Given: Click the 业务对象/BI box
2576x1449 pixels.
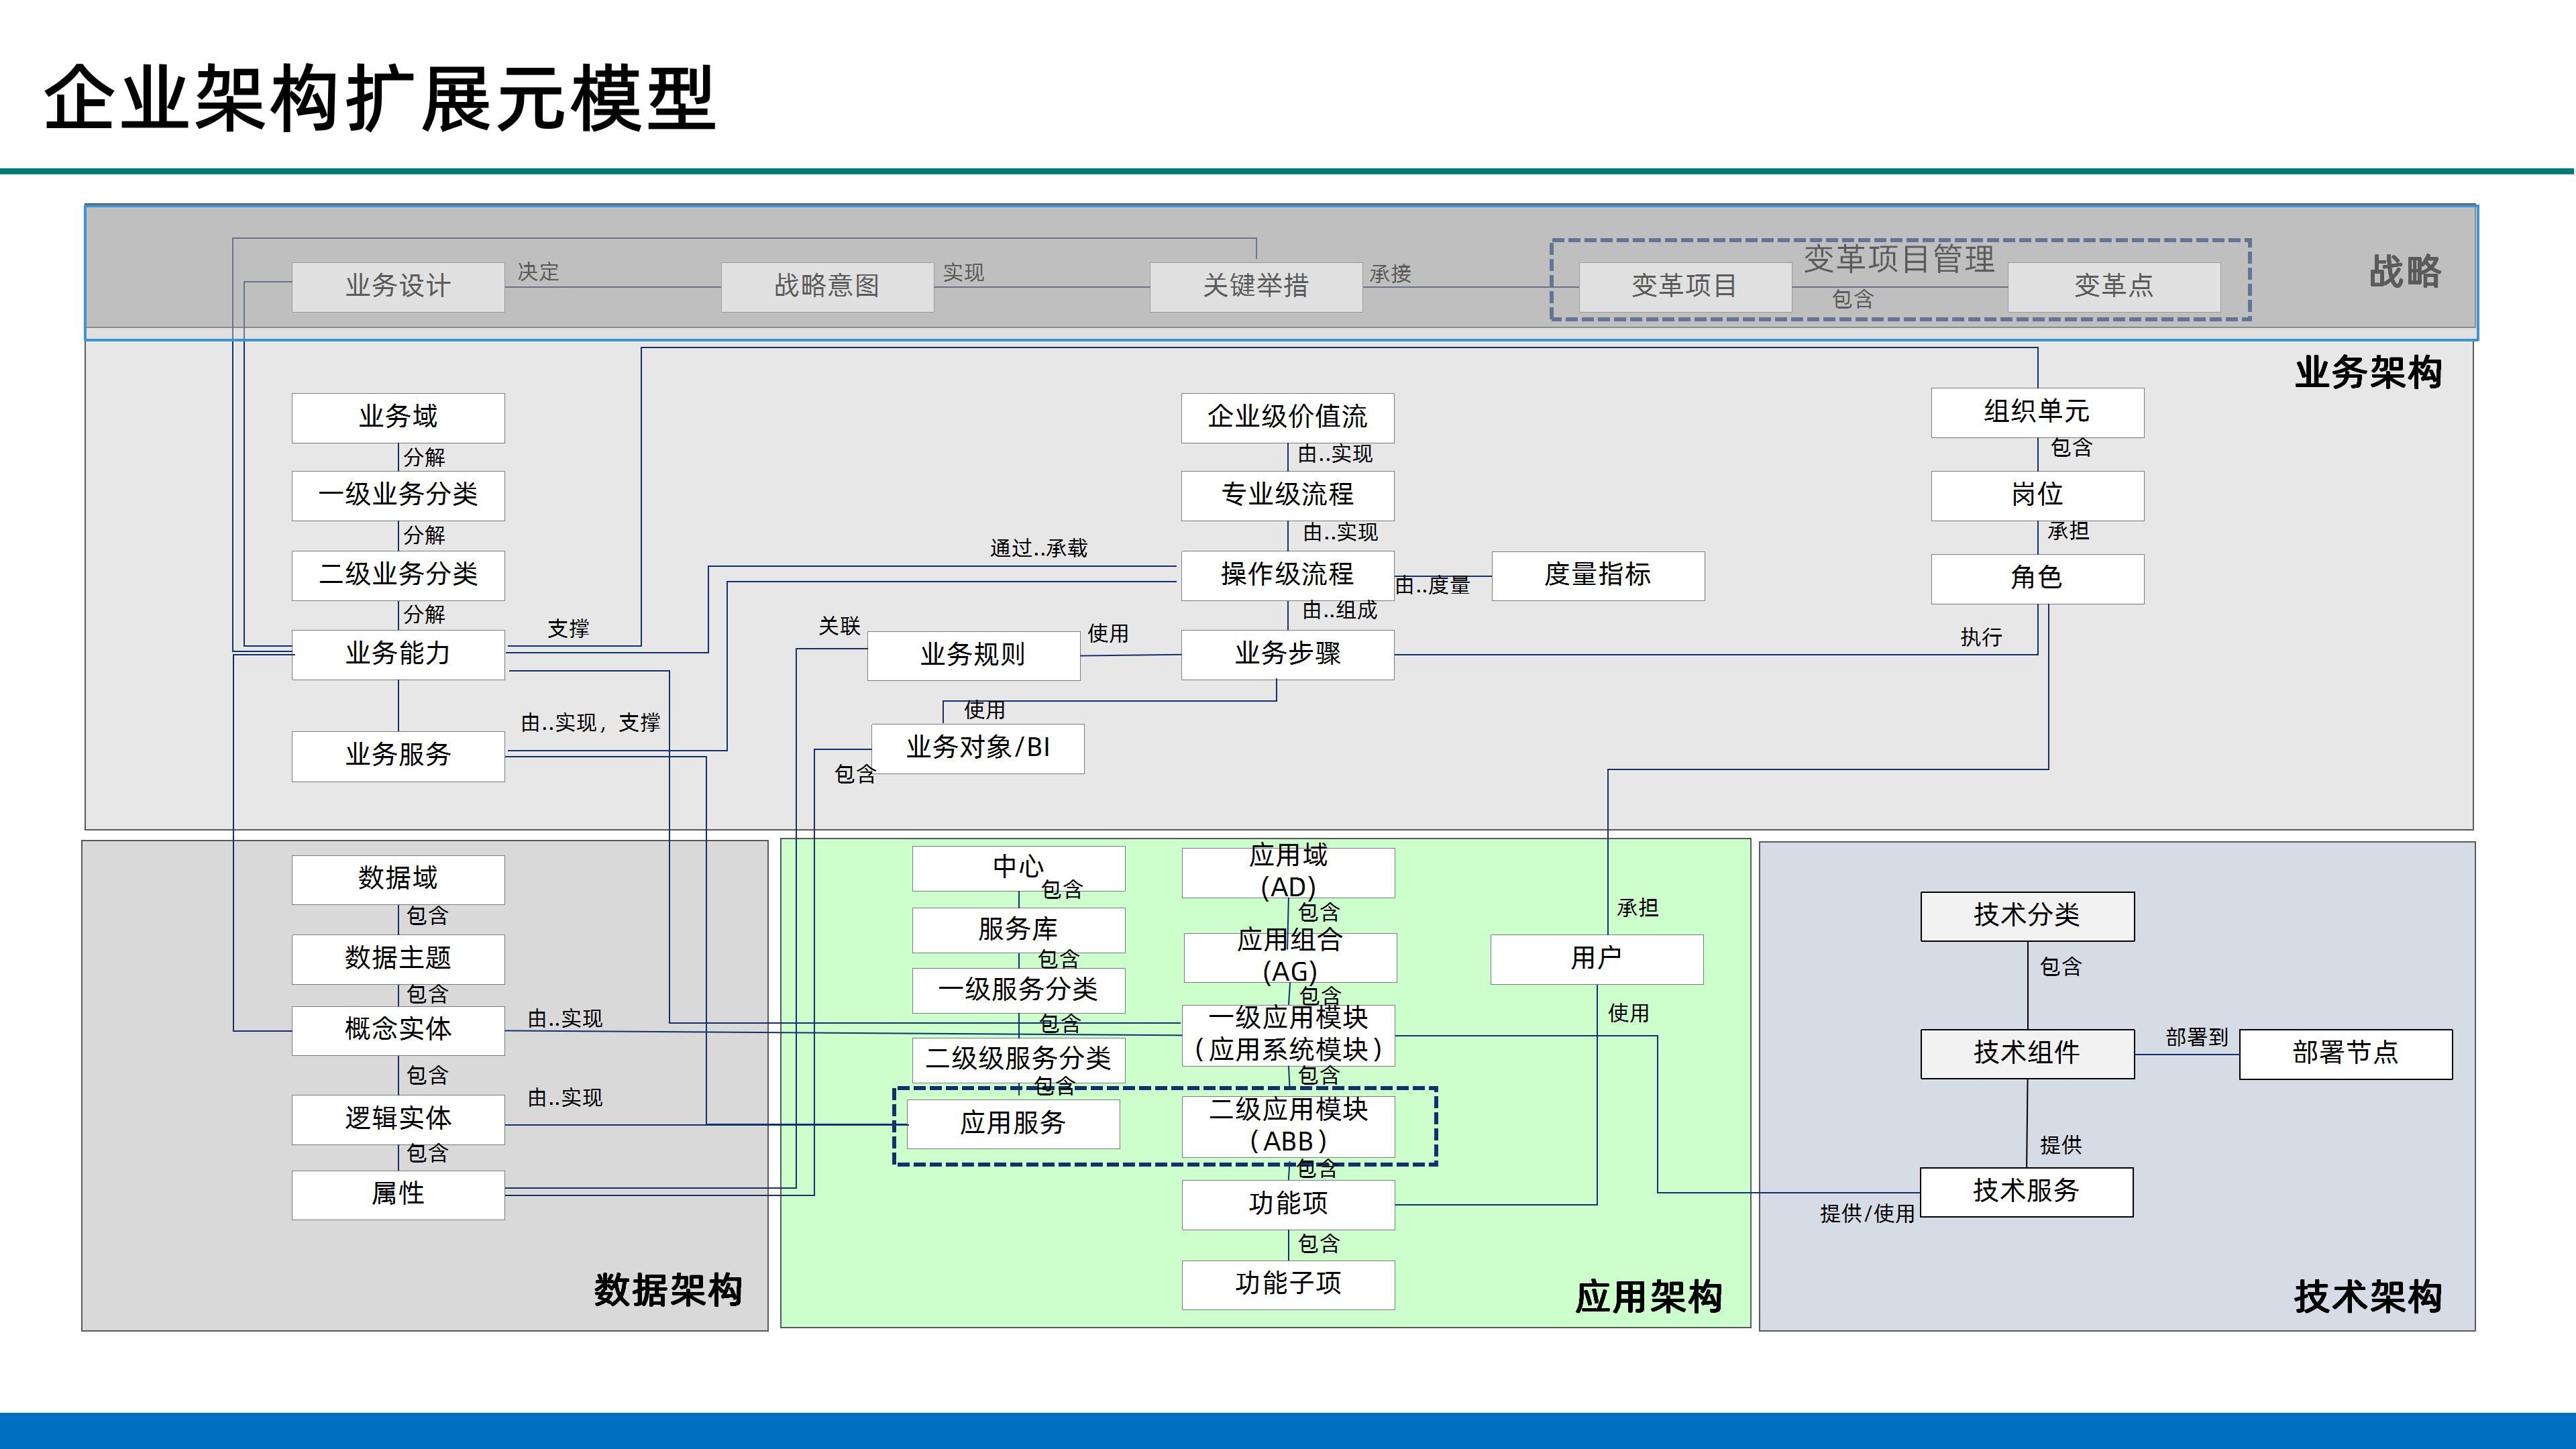Looking at the screenshot, I should 978,748.
